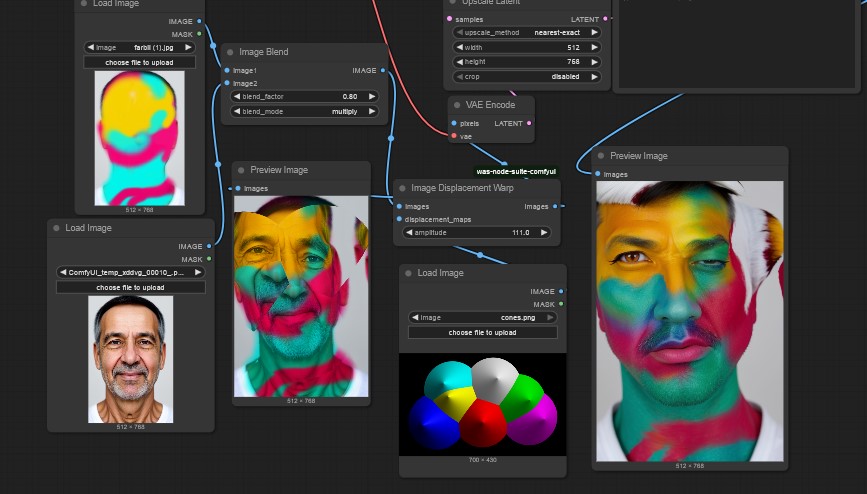Click the LATENT output socket on Upscale Latent
Viewport: 867px width, 494px height.
(605, 19)
